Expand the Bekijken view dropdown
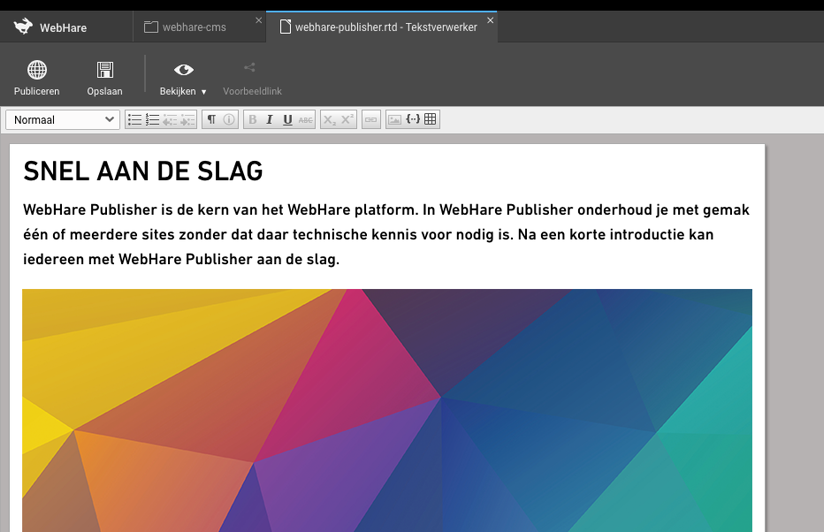Viewport: 824px width, 532px height. pos(184,78)
